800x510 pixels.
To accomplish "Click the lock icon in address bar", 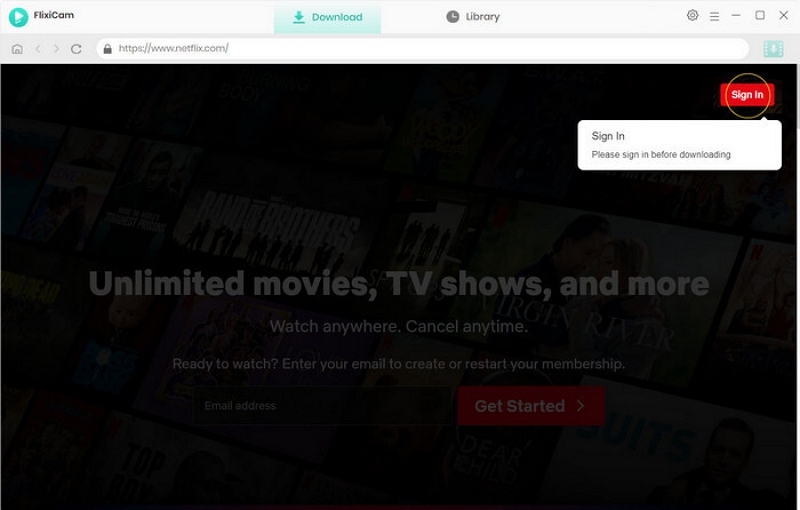I will click(107, 48).
